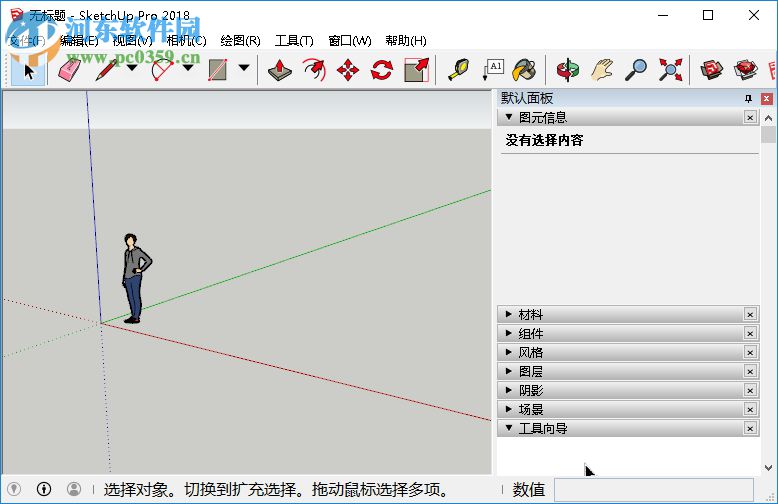Click the human figure in the viewport
The width and height of the screenshot is (778, 504).
[x=136, y=278]
